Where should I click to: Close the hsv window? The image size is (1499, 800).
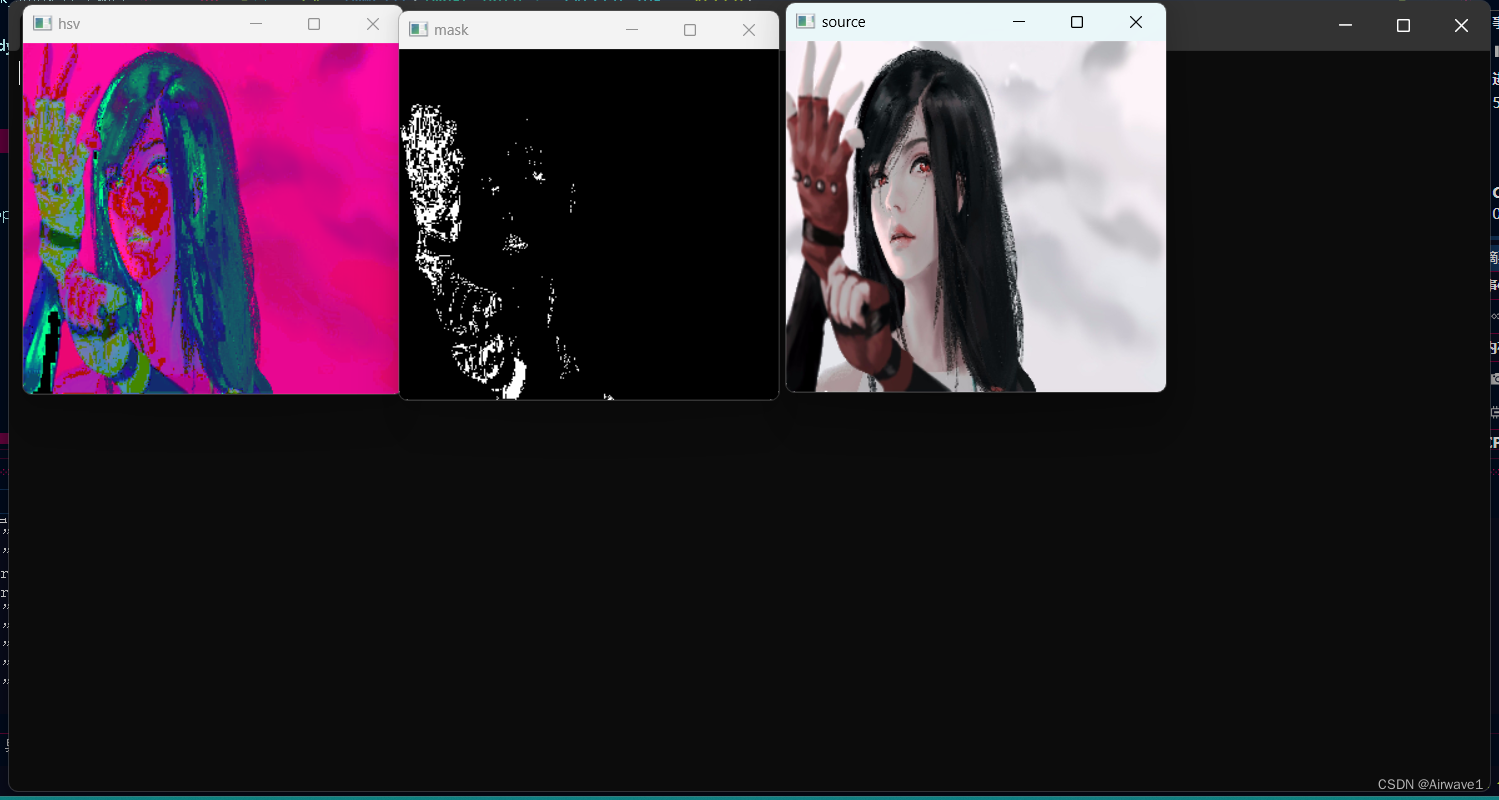coord(373,24)
